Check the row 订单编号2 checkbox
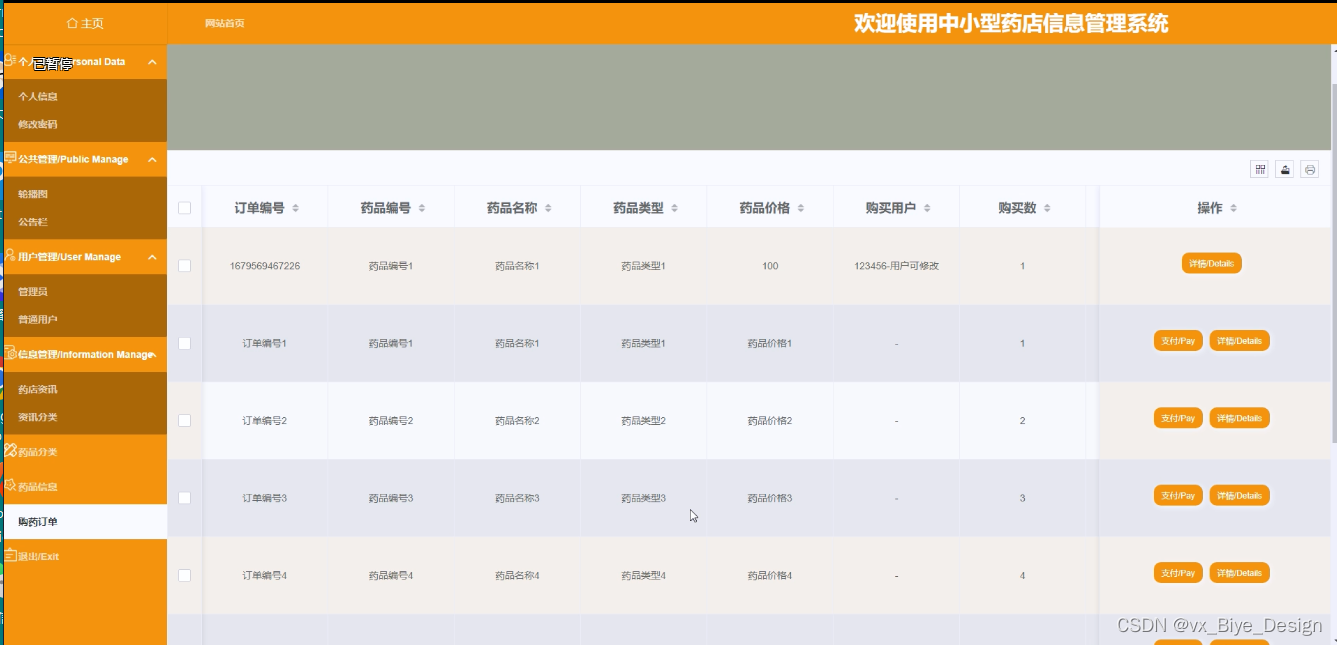1337x645 pixels. [184, 420]
